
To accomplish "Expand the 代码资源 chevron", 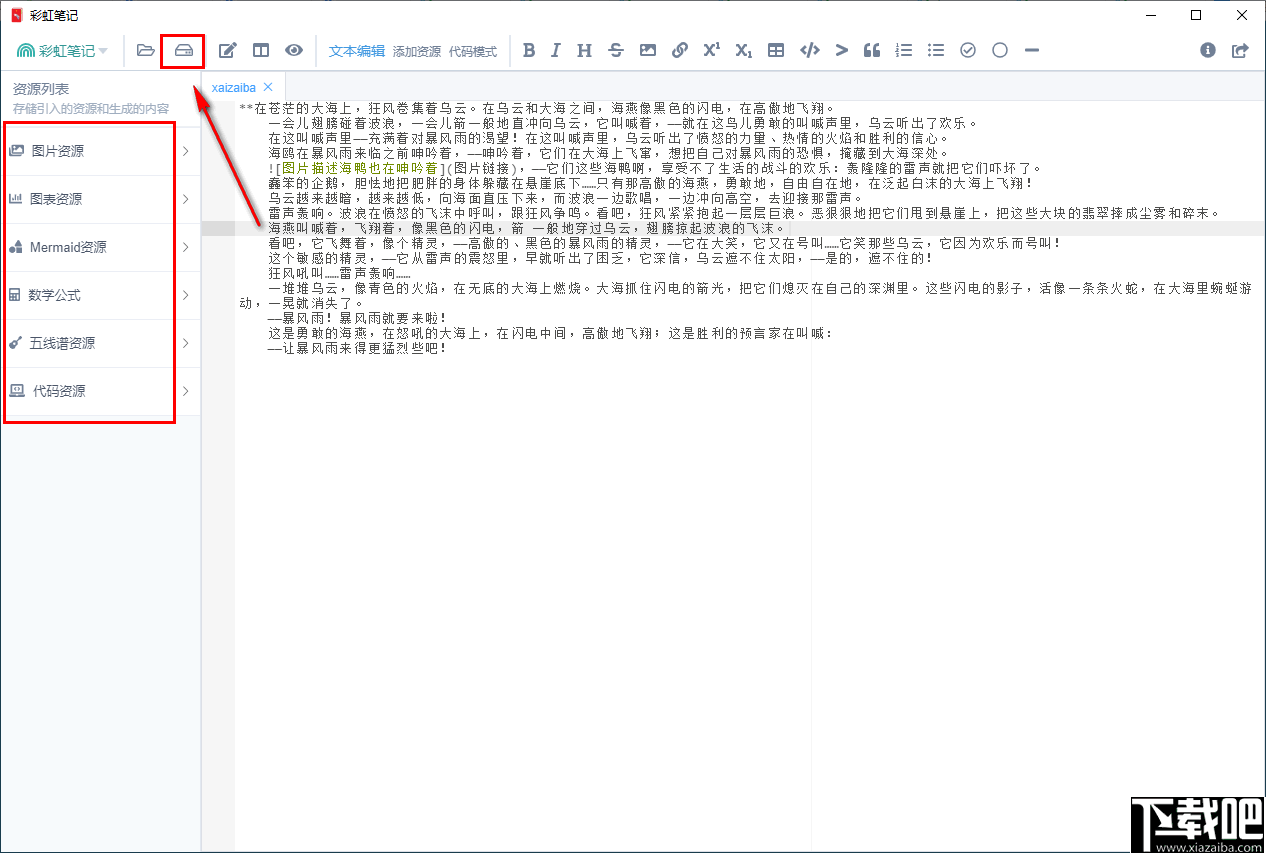I will click(x=185, y=392).
